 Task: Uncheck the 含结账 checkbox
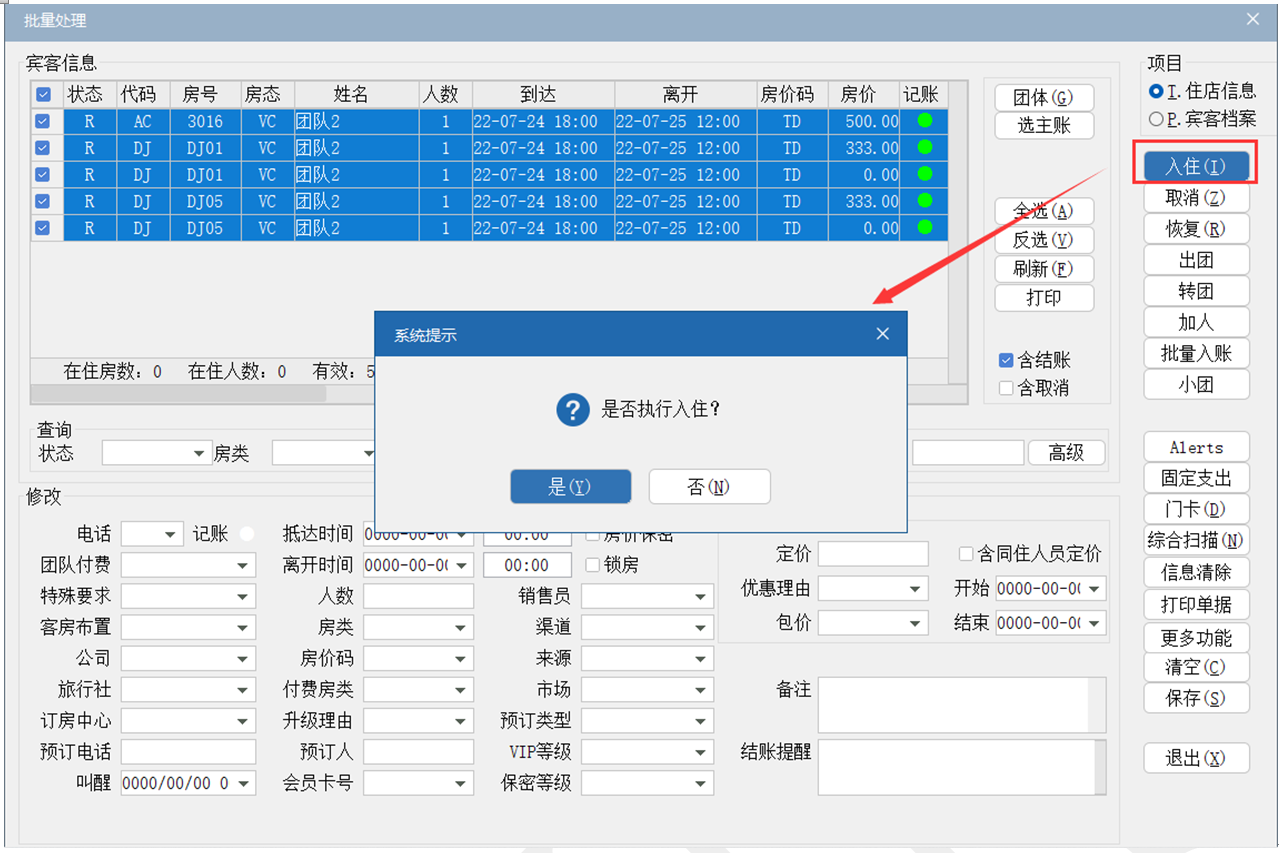1006,360
